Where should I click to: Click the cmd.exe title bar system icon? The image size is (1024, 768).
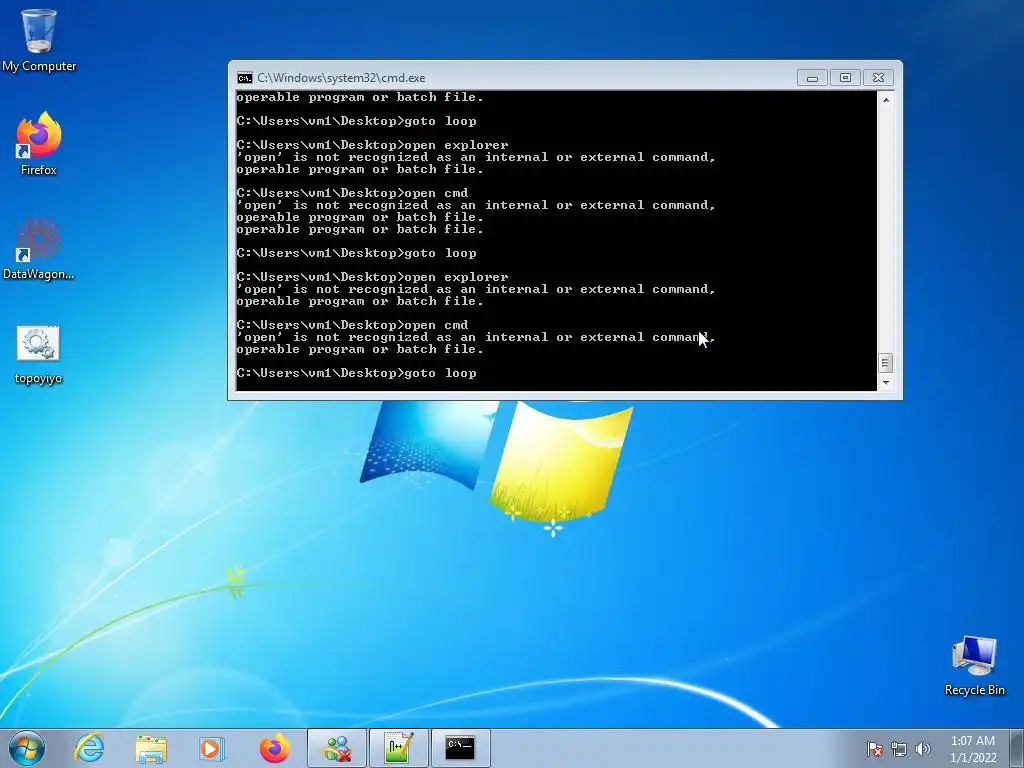[245, 78]
